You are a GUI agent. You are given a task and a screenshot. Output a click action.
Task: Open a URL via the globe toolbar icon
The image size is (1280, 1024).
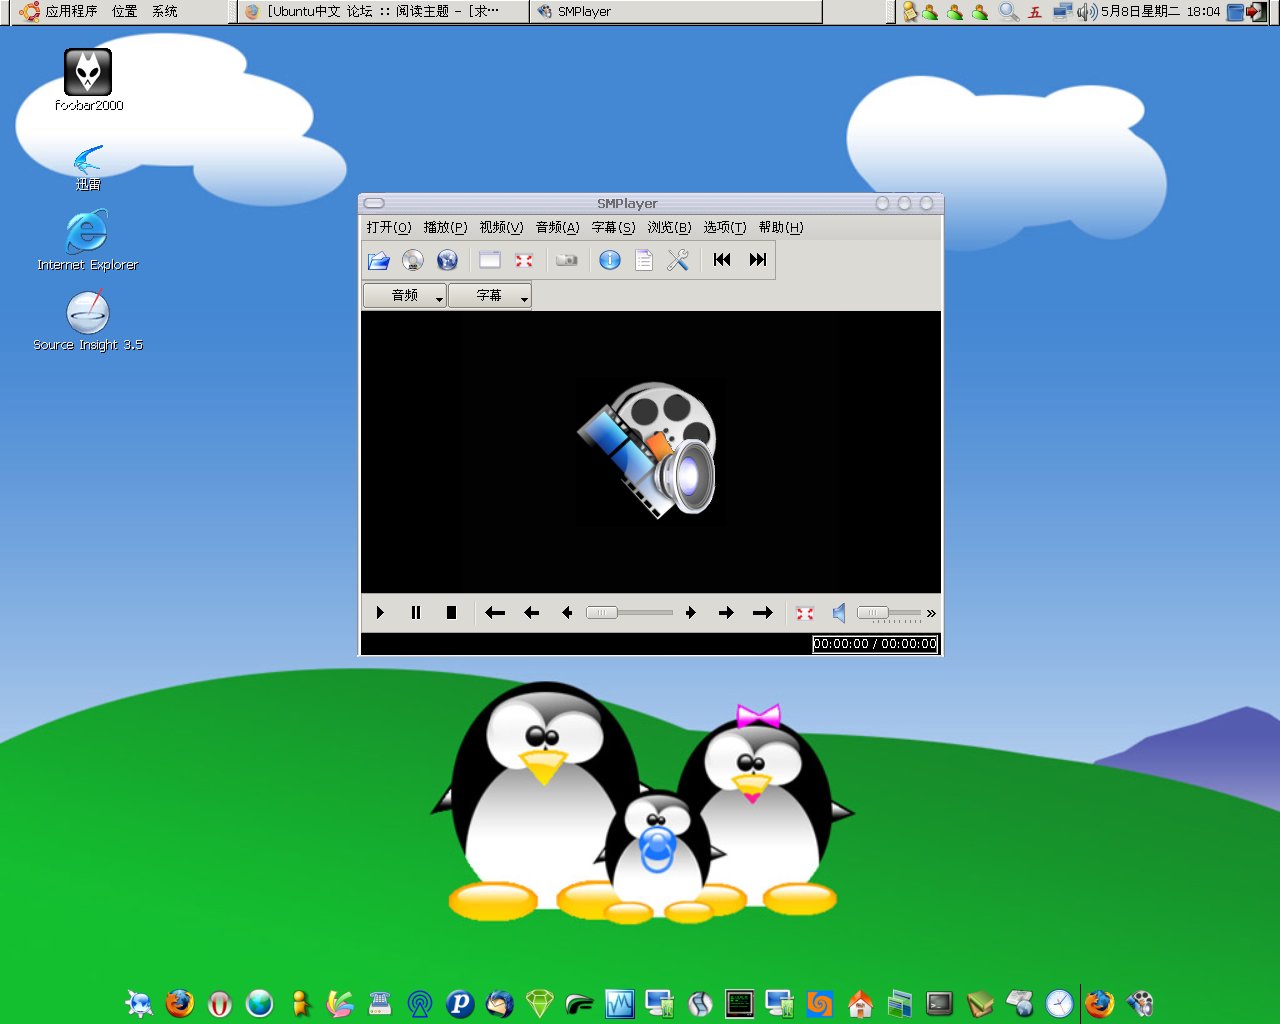[447, 260]
